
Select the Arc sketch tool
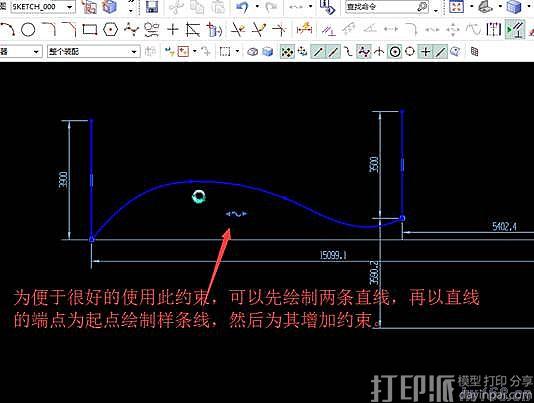pyautogui.click(x=7, y=30)
